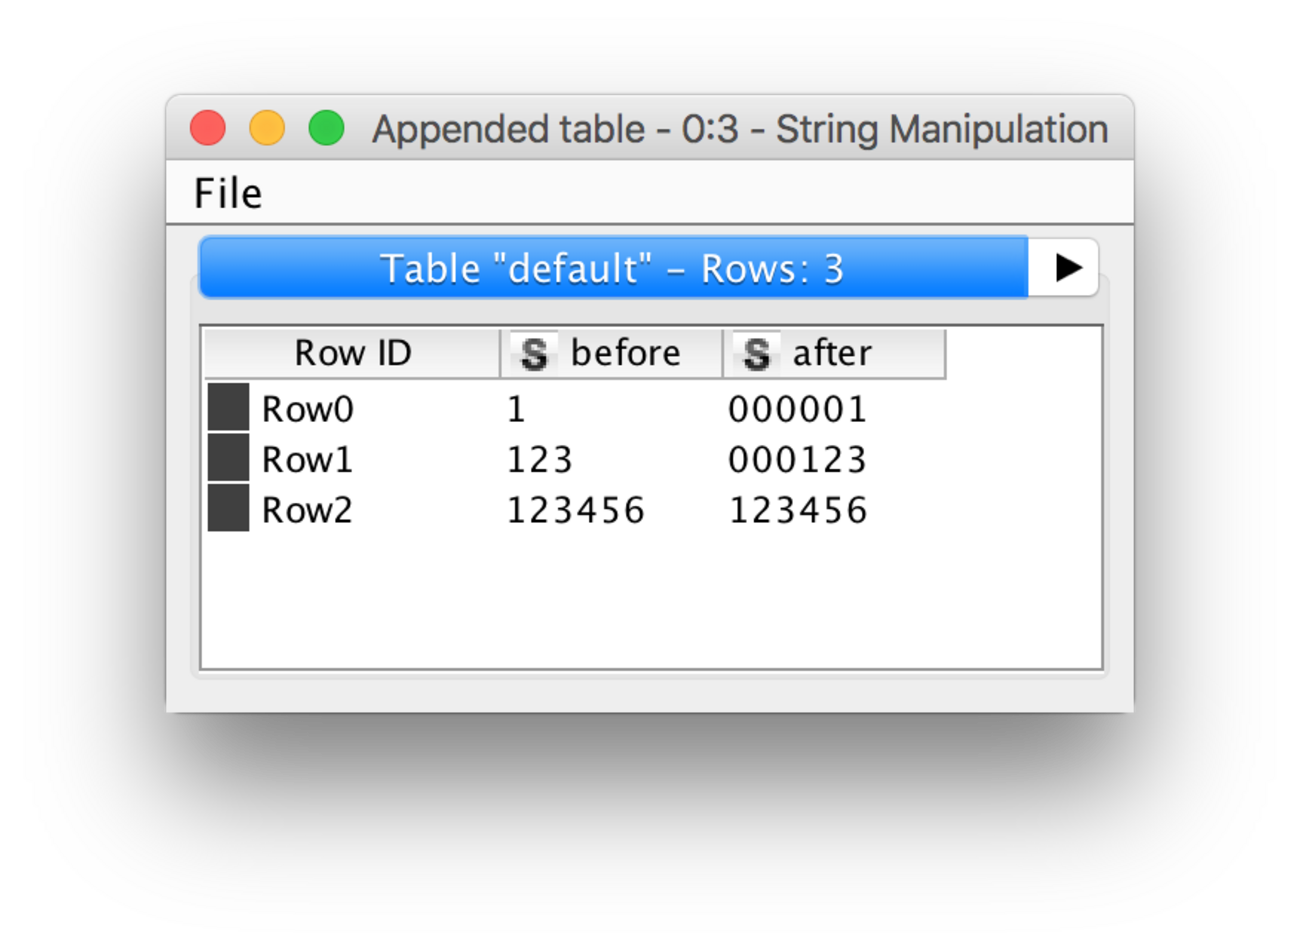Click the string type icon of "after" column

(757, 353)
